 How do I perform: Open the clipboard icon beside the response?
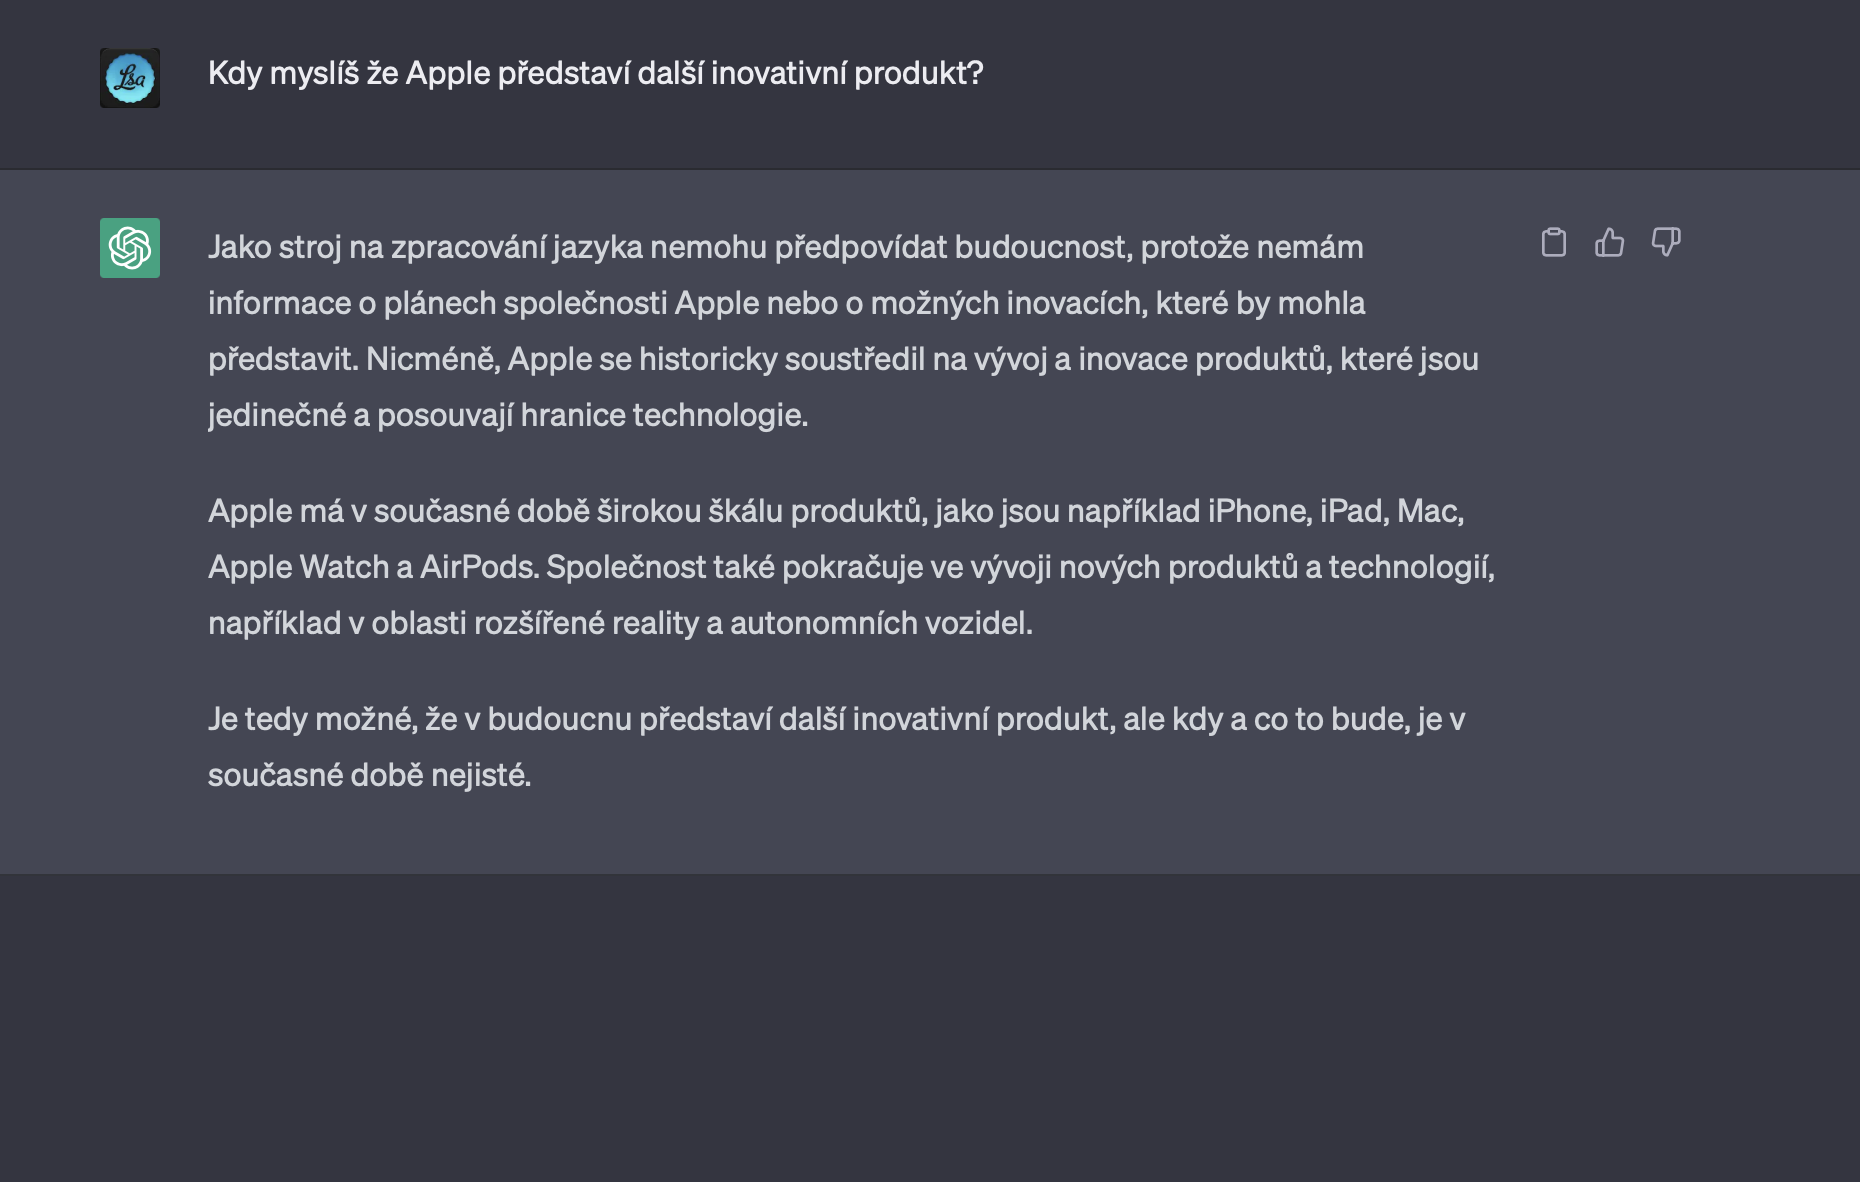tap(1555, 243)
